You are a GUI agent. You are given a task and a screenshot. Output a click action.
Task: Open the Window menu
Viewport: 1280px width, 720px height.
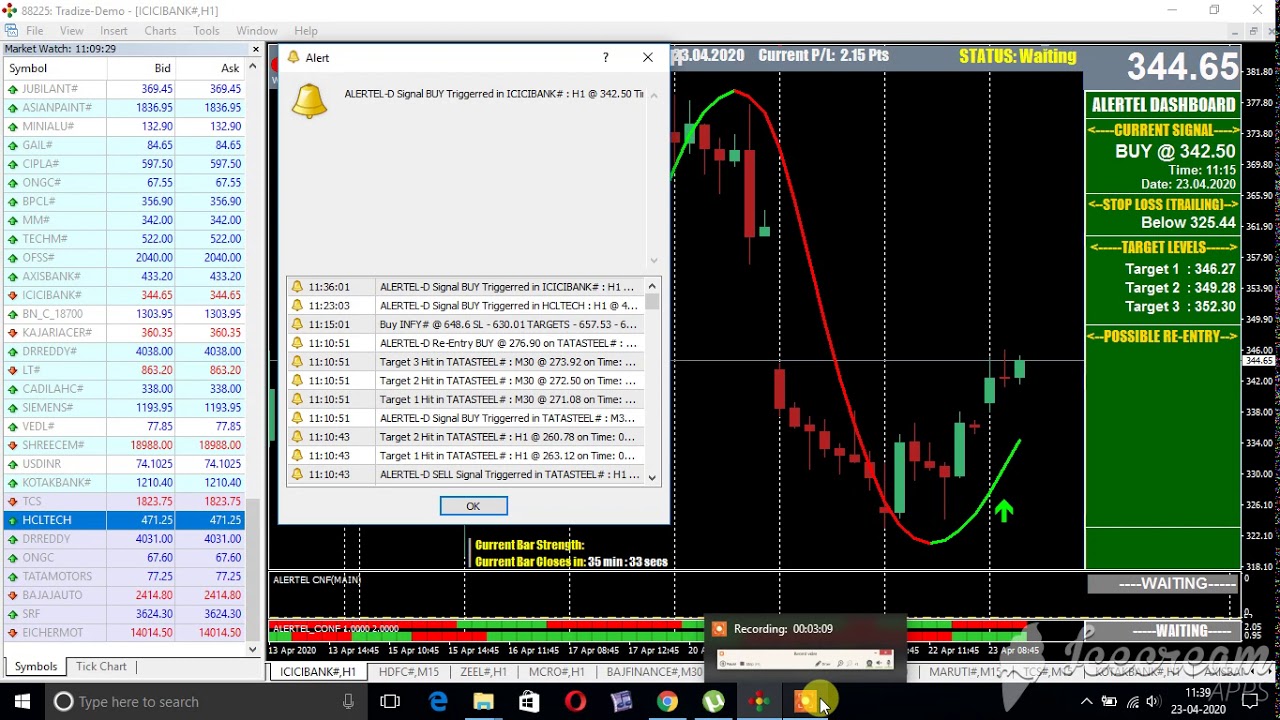pos(257,31)
